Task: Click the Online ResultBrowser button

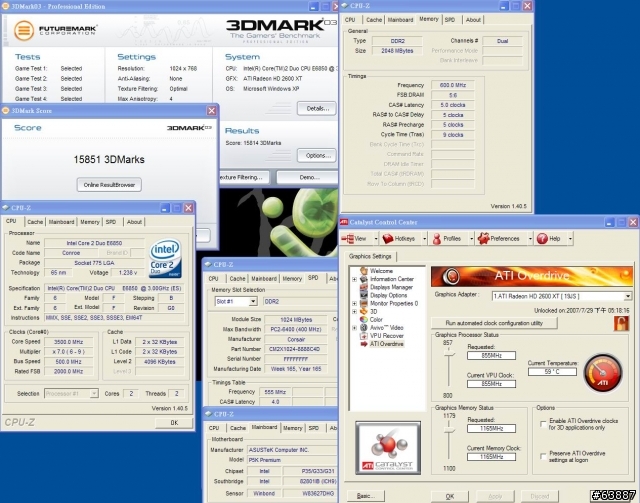Action: click(109, 185)
